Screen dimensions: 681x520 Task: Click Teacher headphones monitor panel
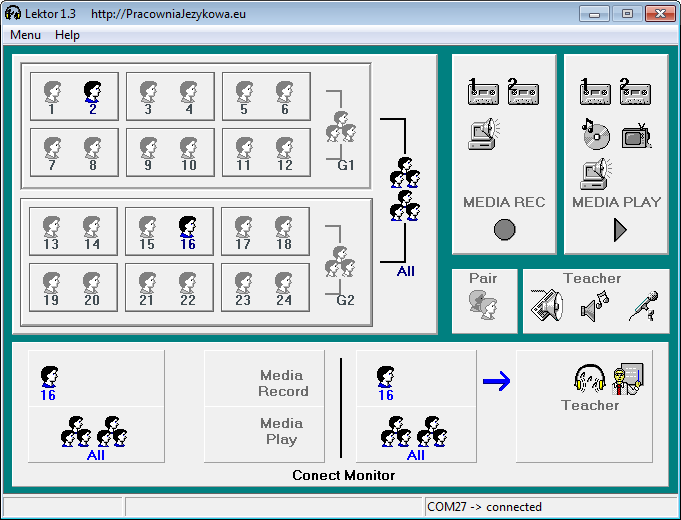click(x=584, y=407)
